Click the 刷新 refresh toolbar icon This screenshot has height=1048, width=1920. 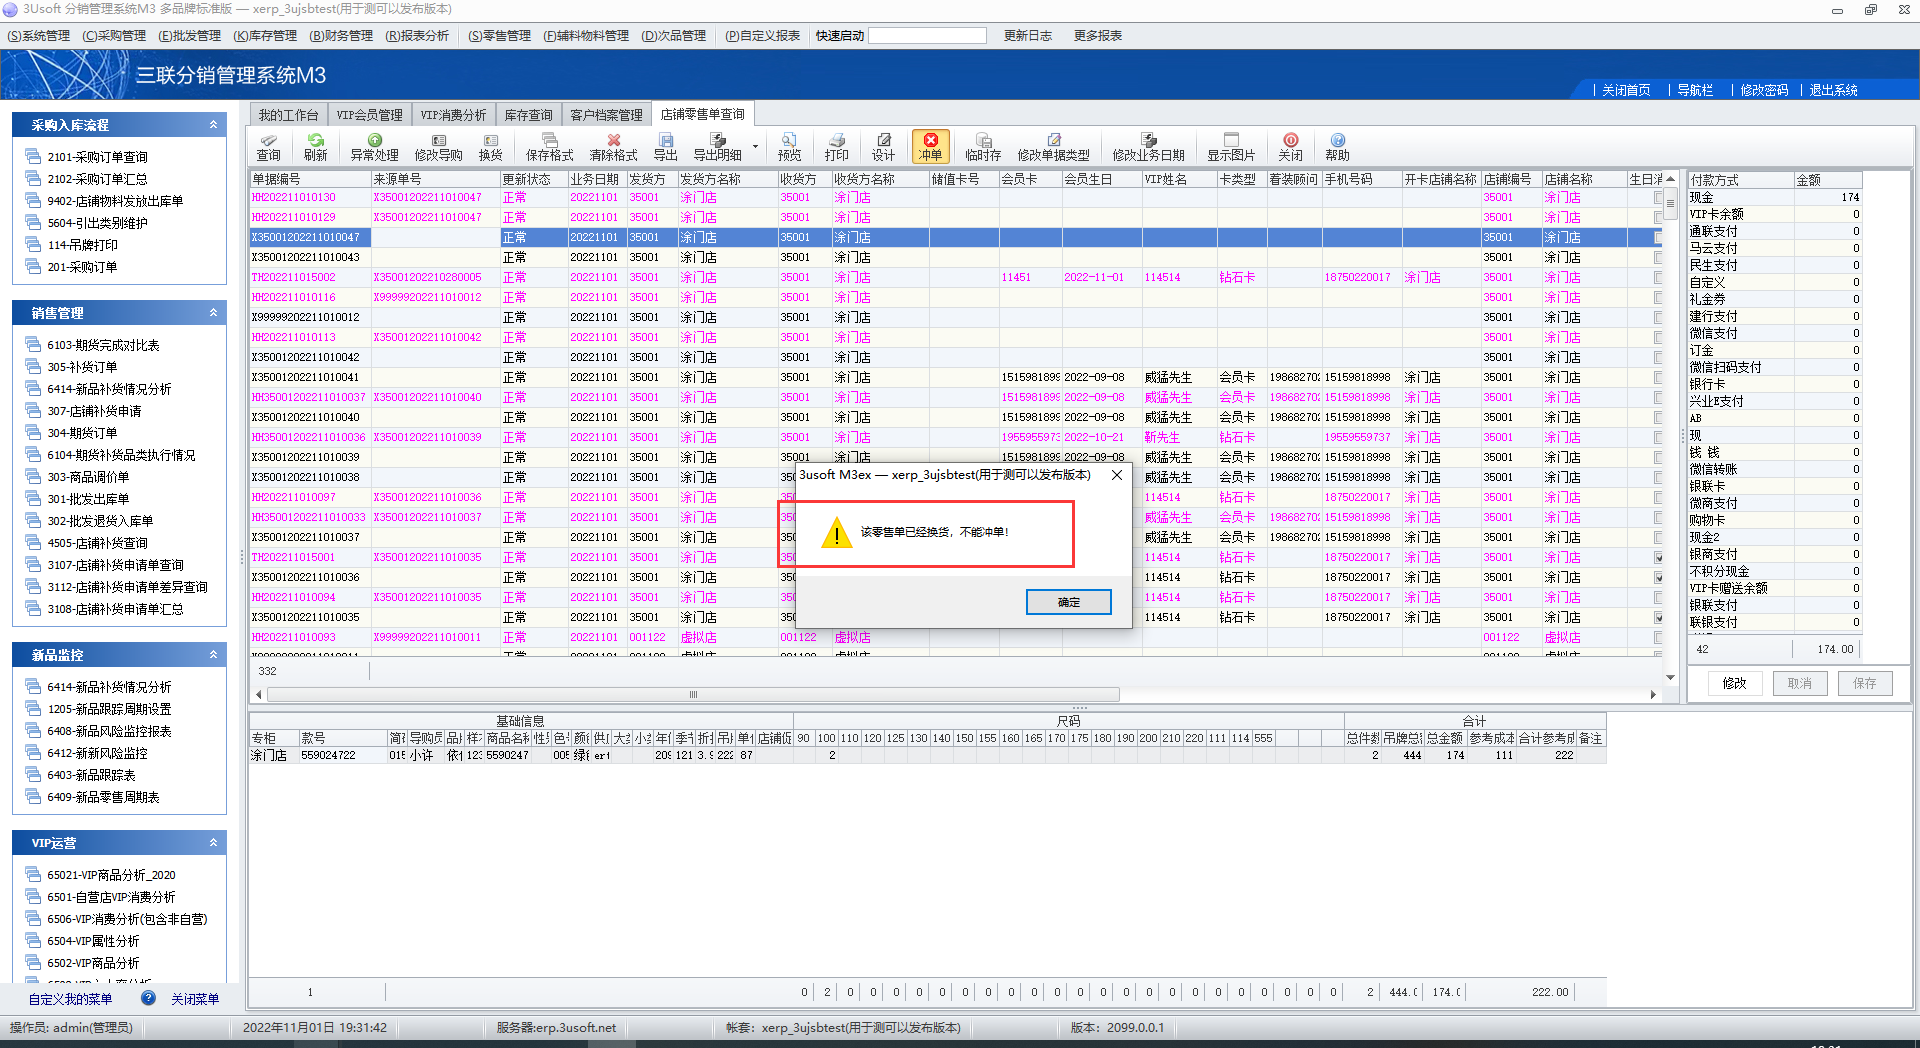click(316, 147)
